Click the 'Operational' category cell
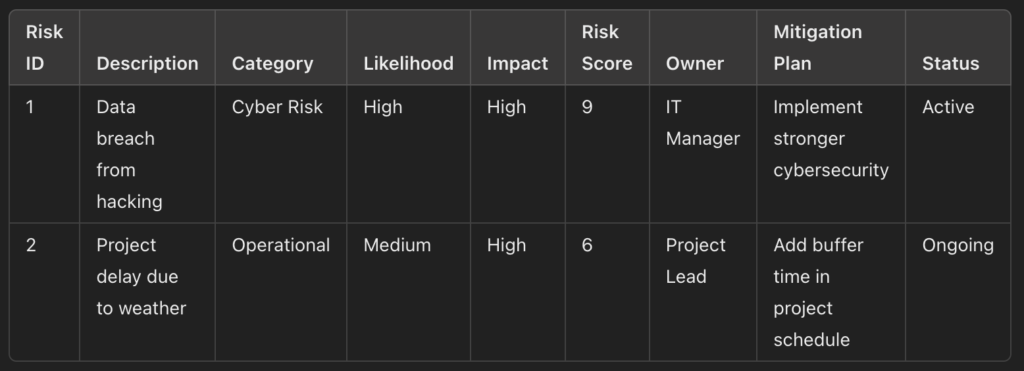Screen dimensions: 1024x371 tap(281, 292)
